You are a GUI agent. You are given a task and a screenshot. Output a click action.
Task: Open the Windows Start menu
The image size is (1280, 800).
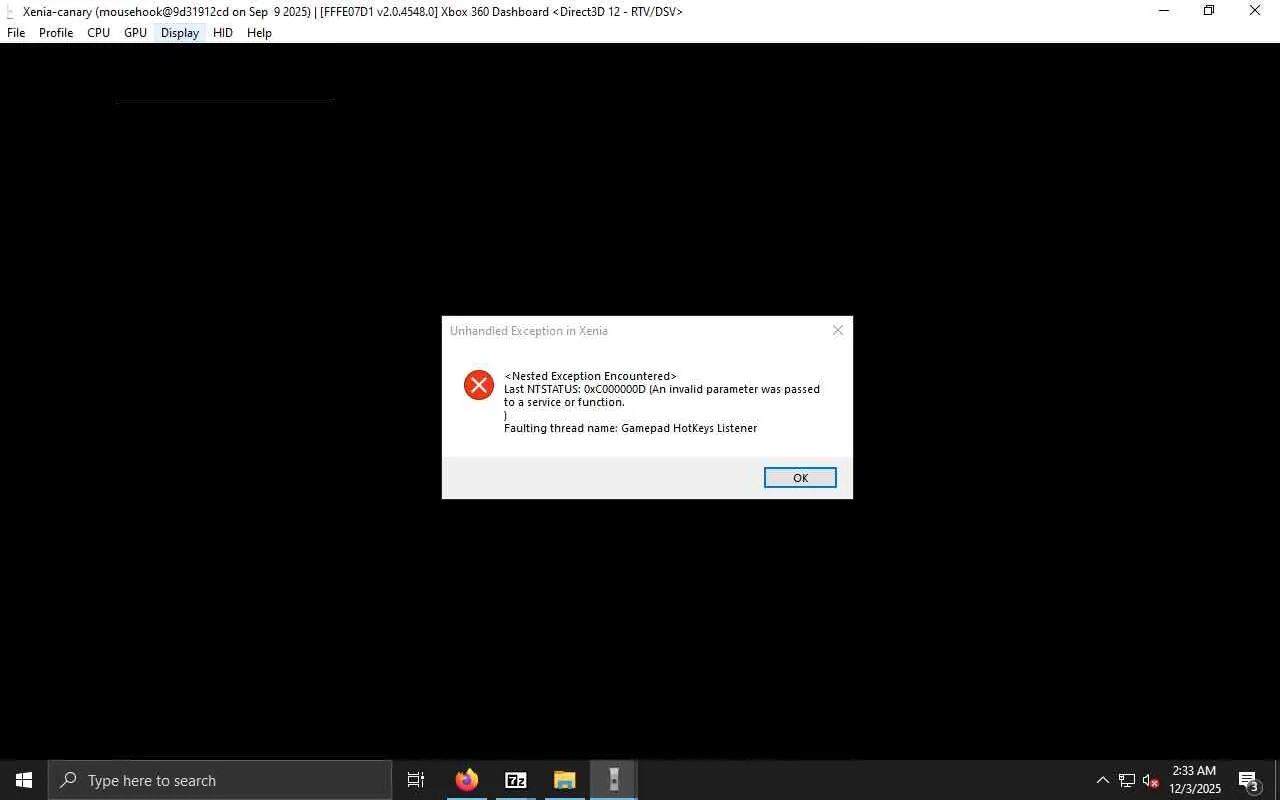tap(24, 780)
